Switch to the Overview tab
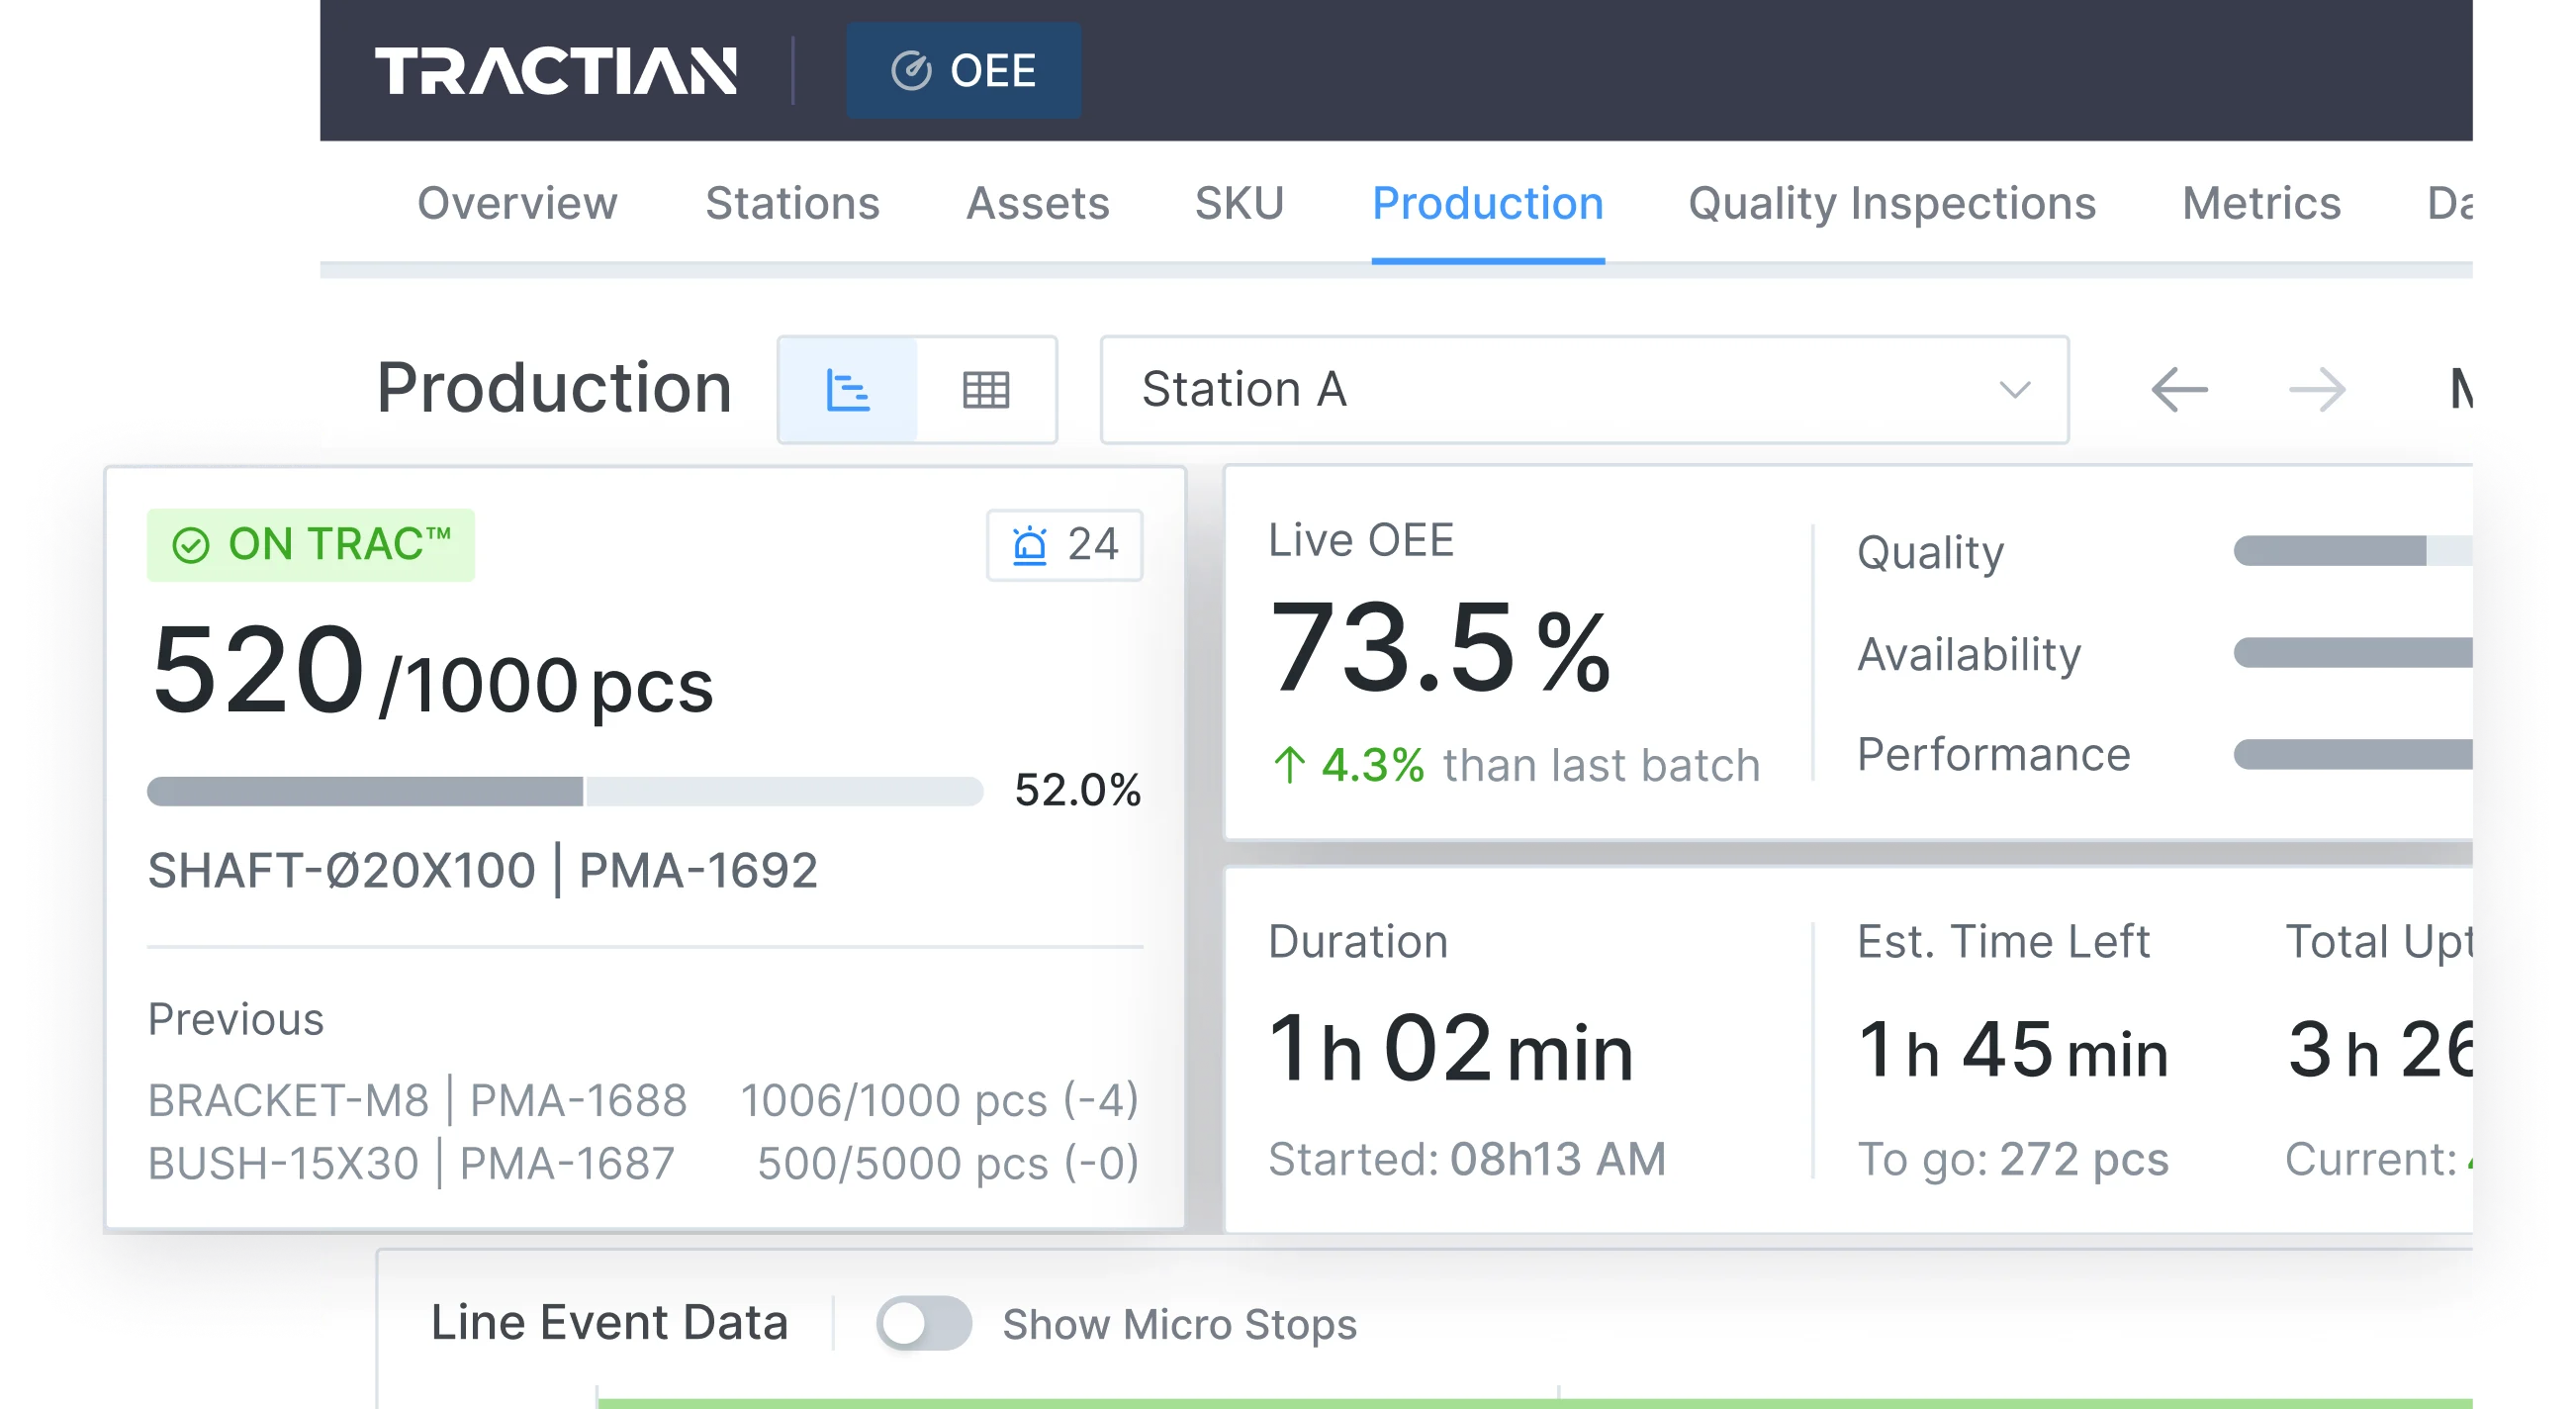2576x1409 pixels. (517, 204)
